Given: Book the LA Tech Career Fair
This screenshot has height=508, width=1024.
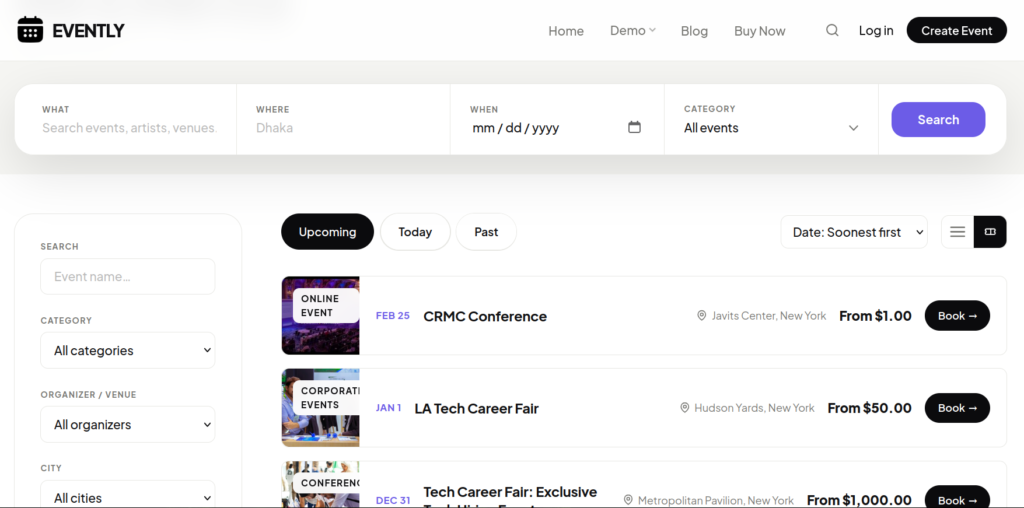Looking at the screenshot, I should 957,407.
